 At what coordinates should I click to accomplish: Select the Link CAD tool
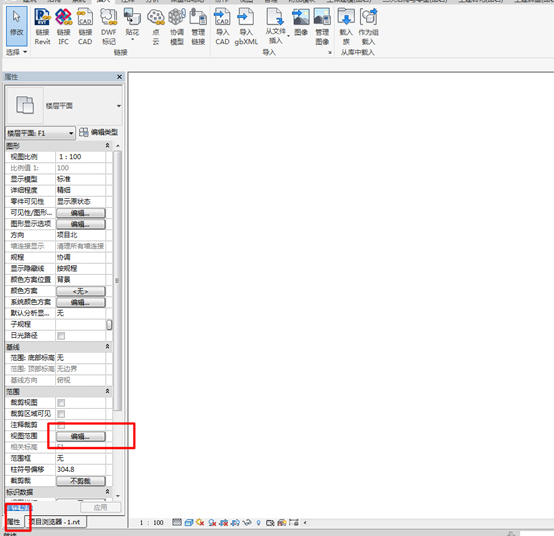coord(85,26)
